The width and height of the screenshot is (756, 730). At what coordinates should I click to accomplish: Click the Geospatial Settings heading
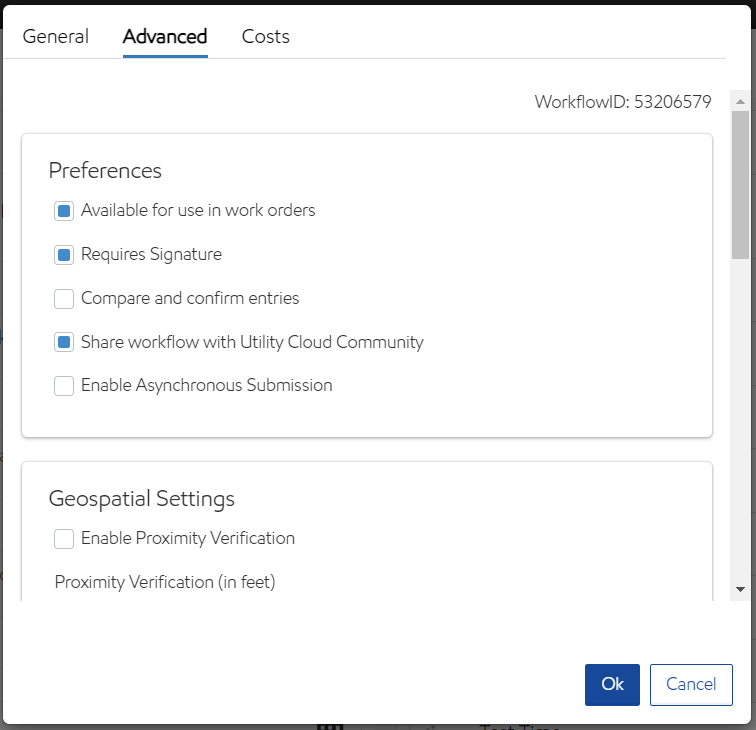coord(142,499)
